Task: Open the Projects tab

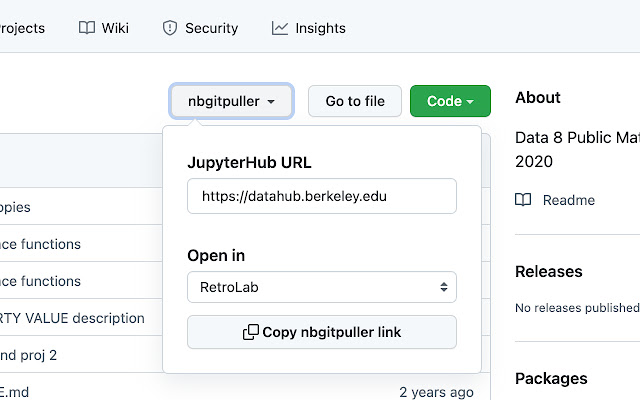Action: pyautogui.click(x=22, y=28)
